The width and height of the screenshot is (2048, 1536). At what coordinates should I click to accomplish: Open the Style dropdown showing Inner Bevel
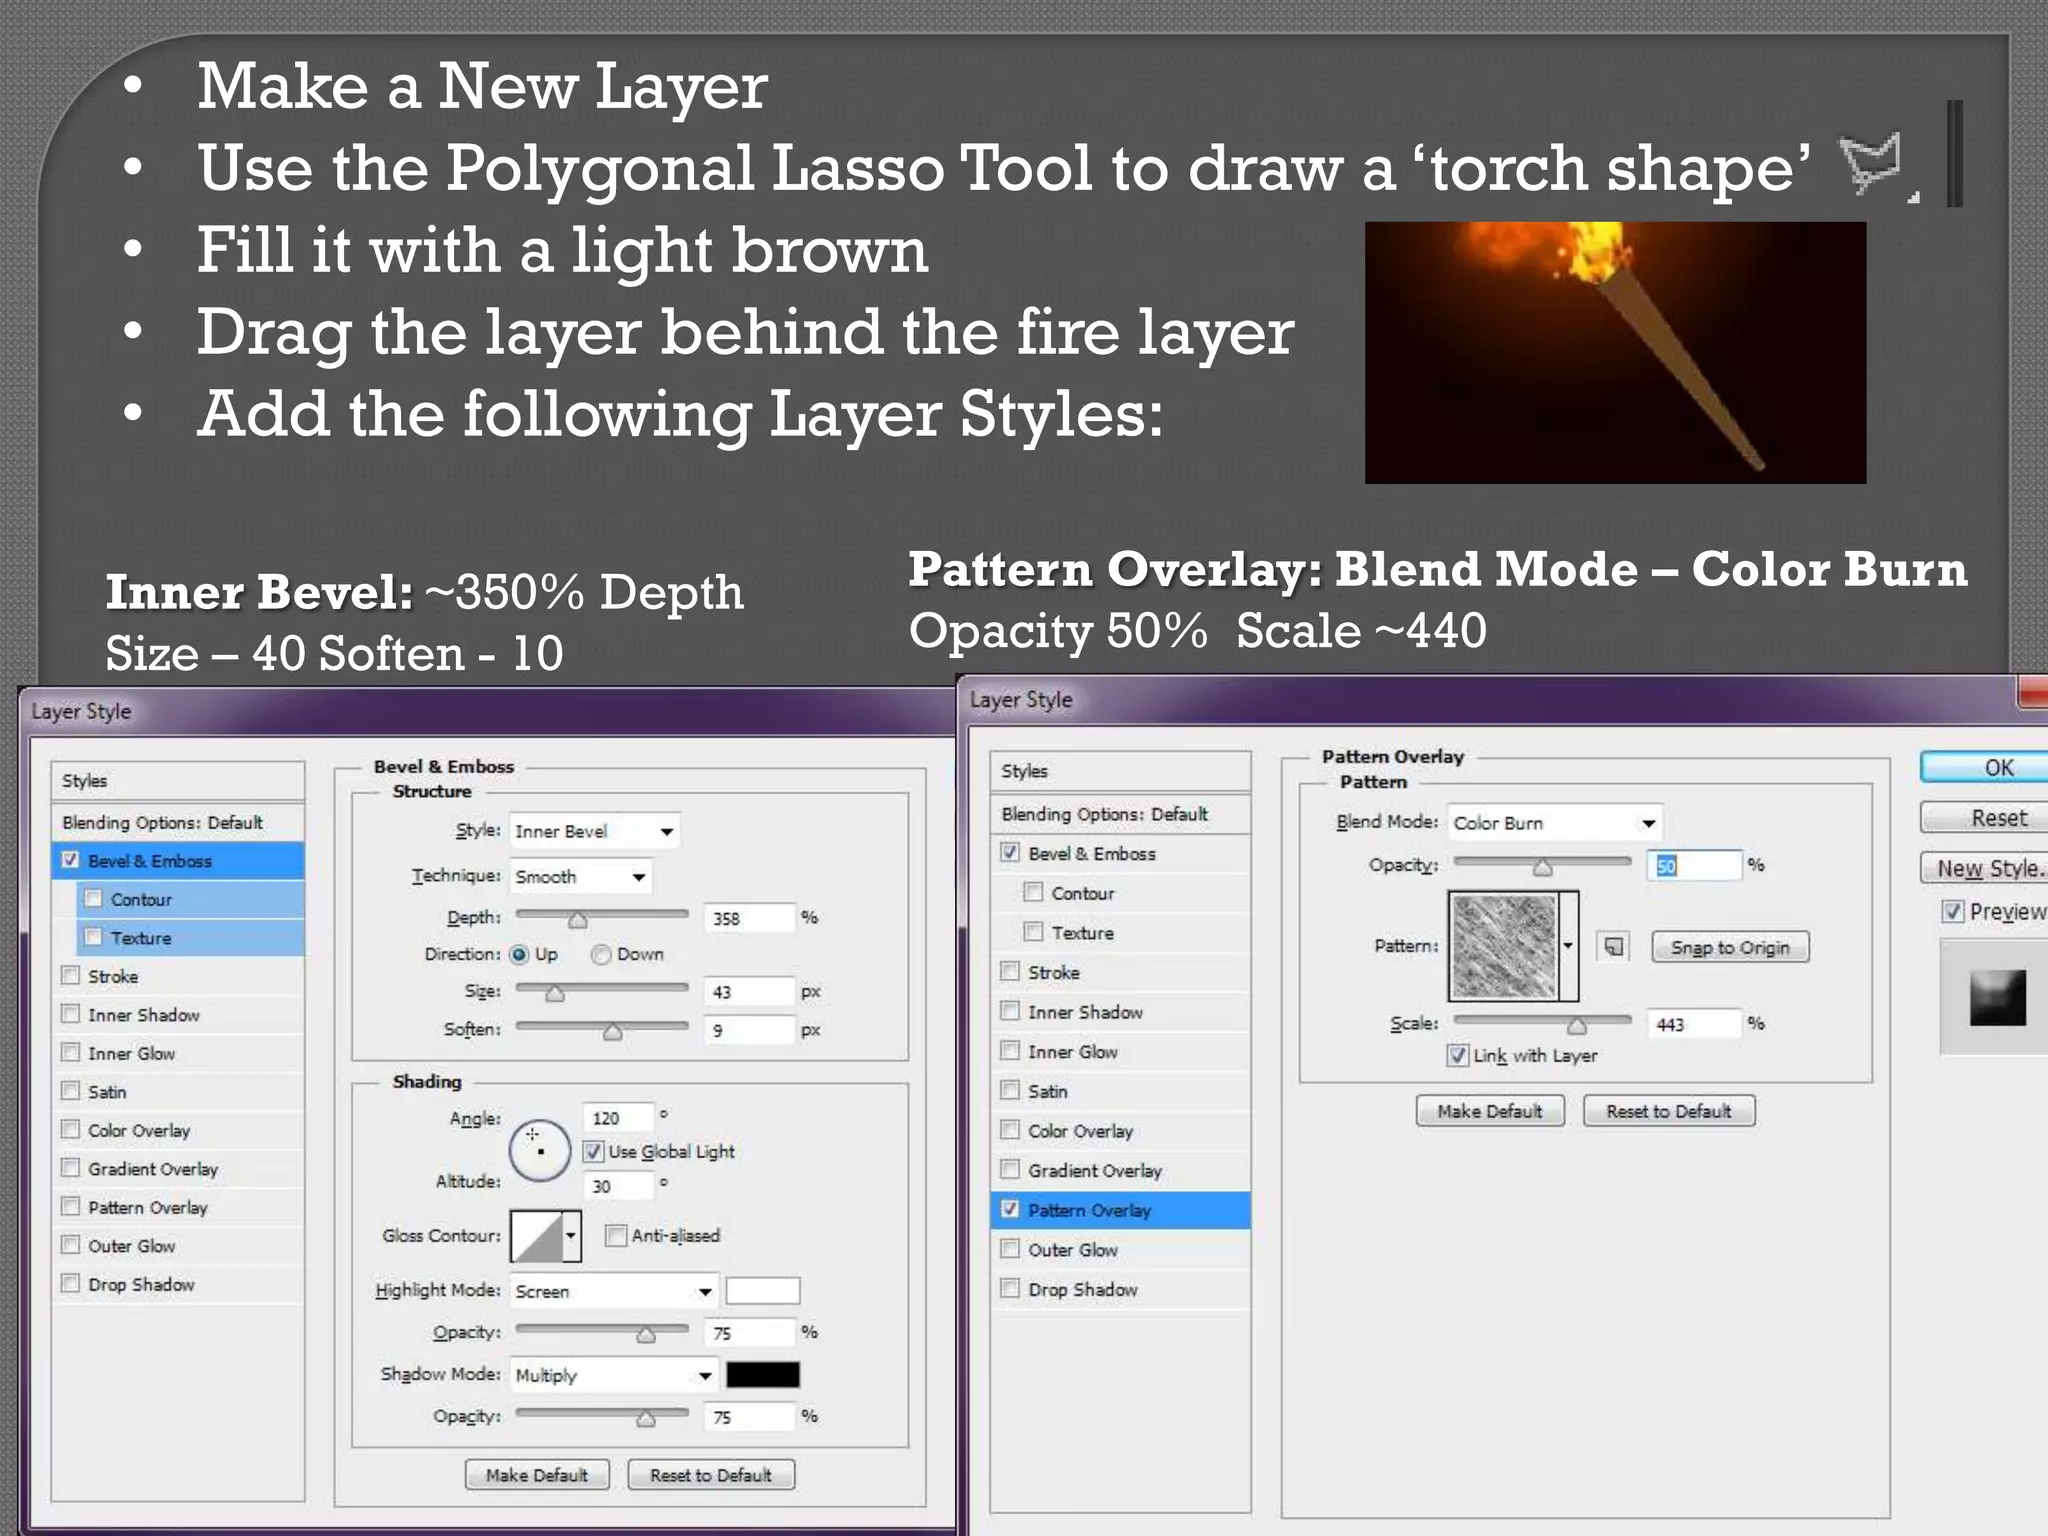595,831
